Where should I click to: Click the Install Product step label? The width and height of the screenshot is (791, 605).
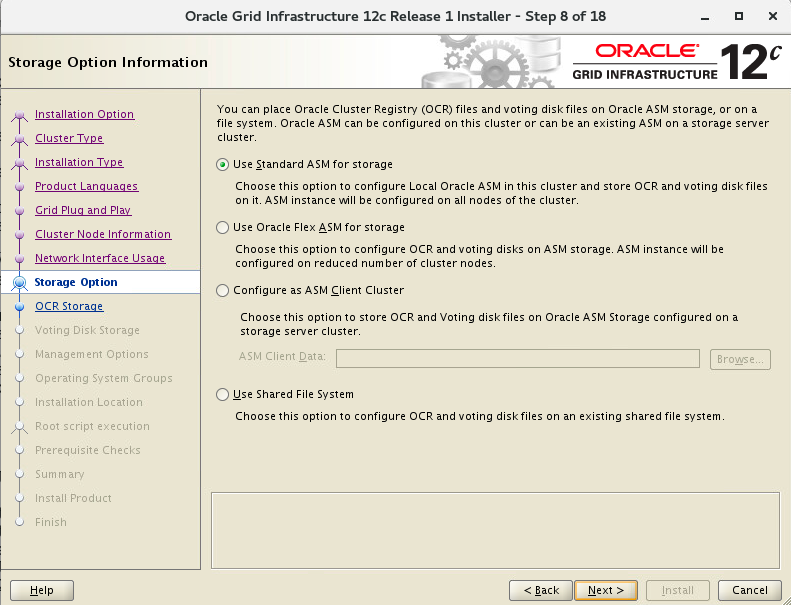click(73, 498)
